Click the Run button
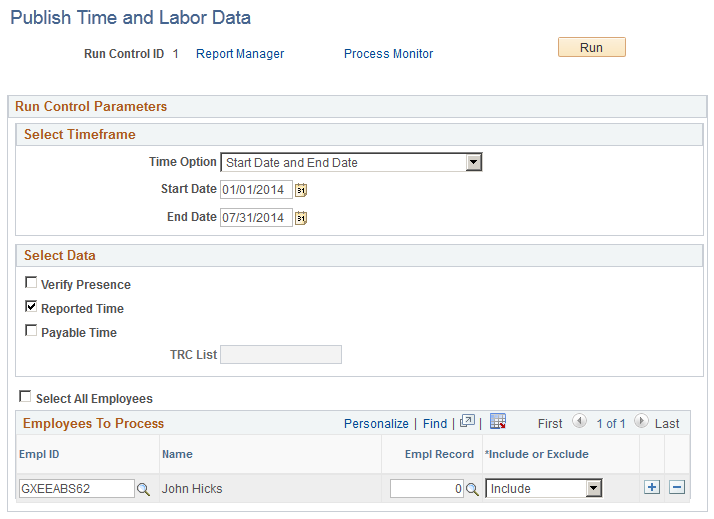 pyautogui.click(x=592, y=47)
